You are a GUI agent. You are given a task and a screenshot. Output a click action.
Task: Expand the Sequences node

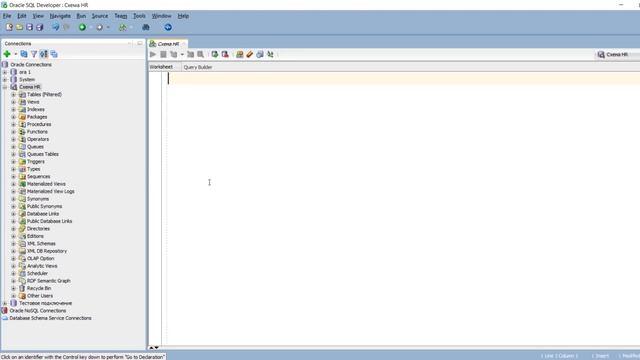13,176
